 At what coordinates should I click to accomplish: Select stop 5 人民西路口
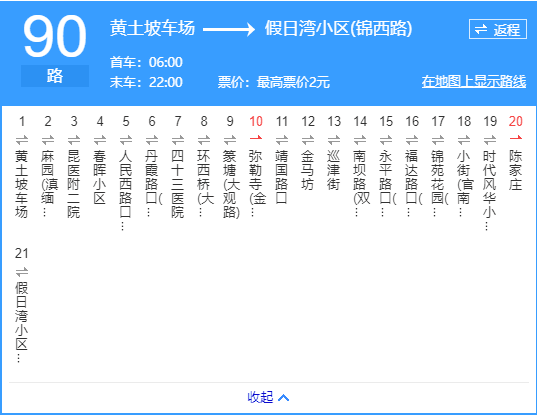(x=126, y=190)
